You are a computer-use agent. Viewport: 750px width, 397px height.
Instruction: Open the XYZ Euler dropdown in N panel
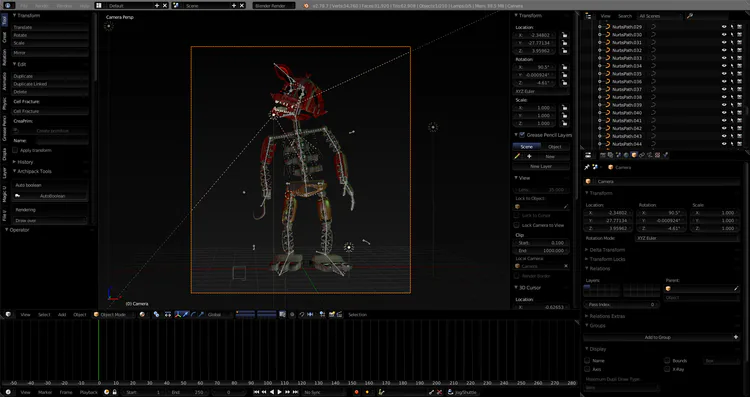(x=541, y=91)
